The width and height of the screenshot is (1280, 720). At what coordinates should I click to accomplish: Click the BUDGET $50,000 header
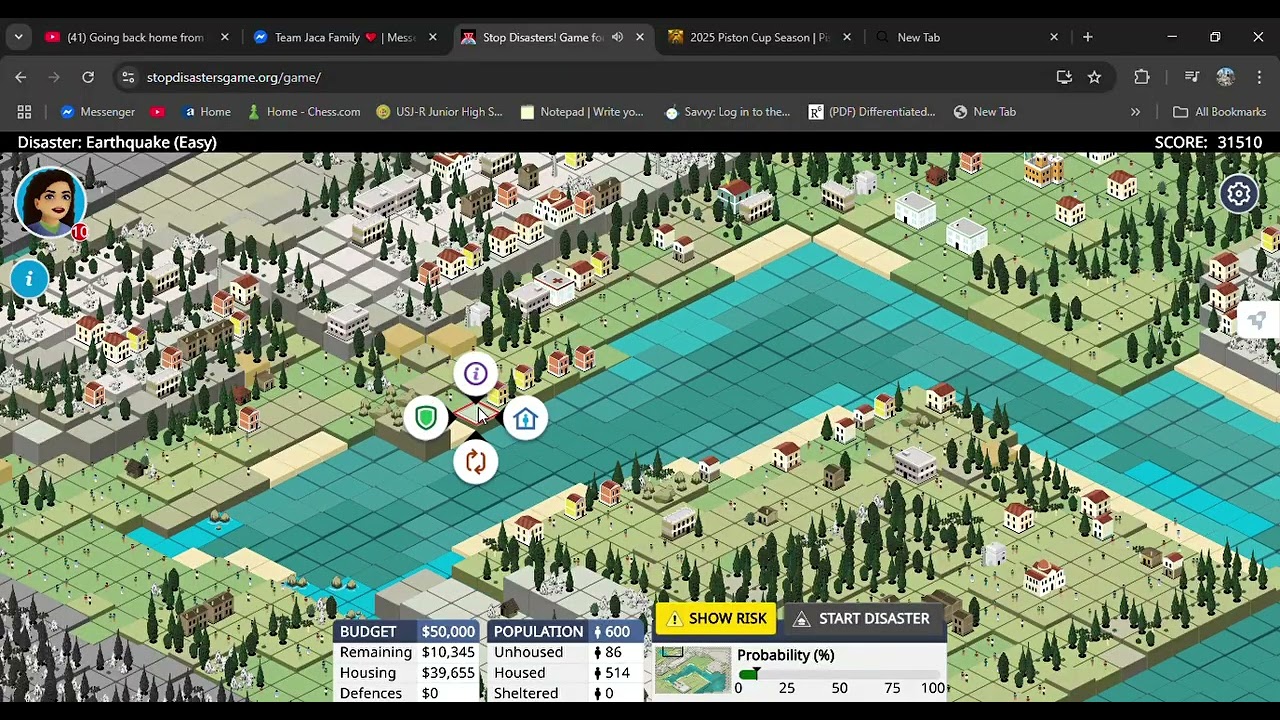click(407, 632)
